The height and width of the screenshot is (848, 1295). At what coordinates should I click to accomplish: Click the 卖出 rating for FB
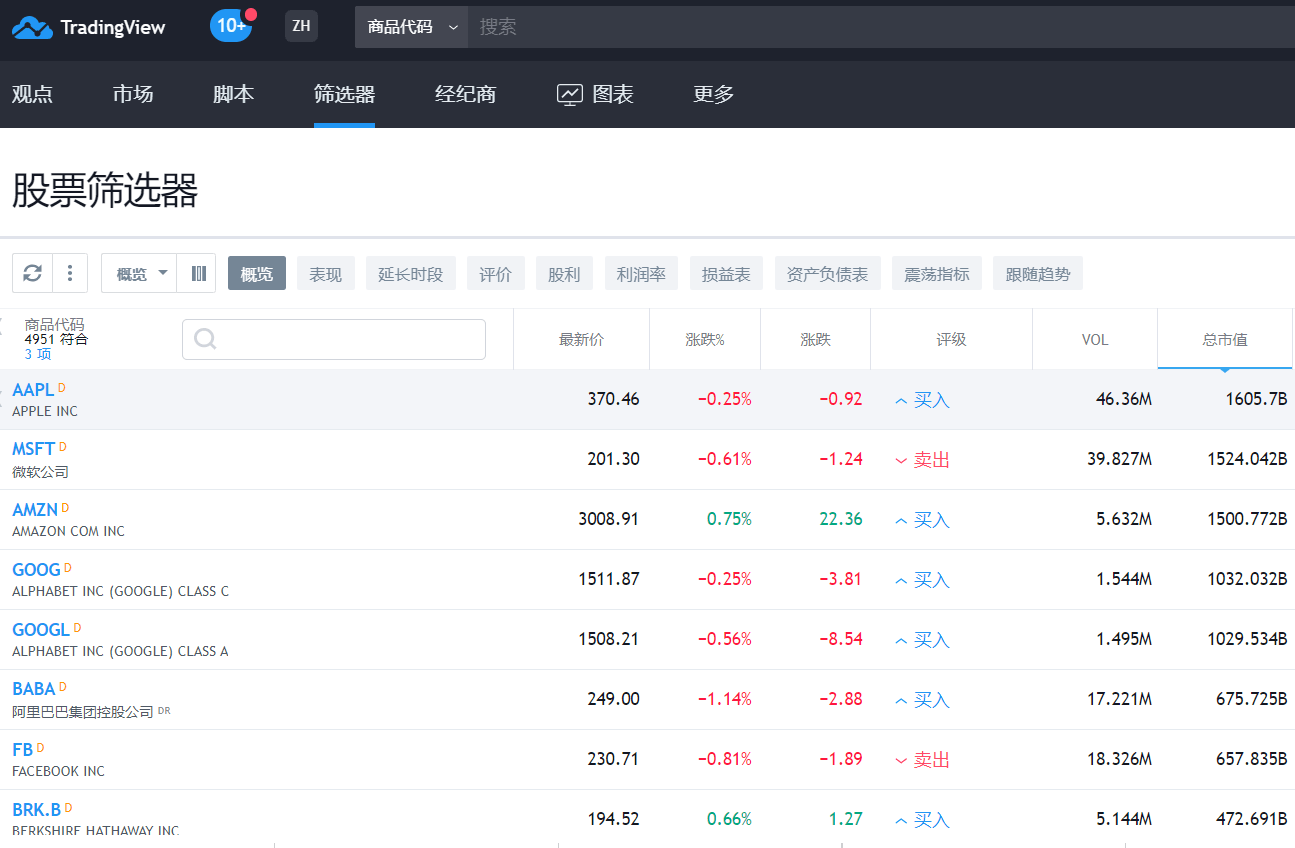point(922,760)
